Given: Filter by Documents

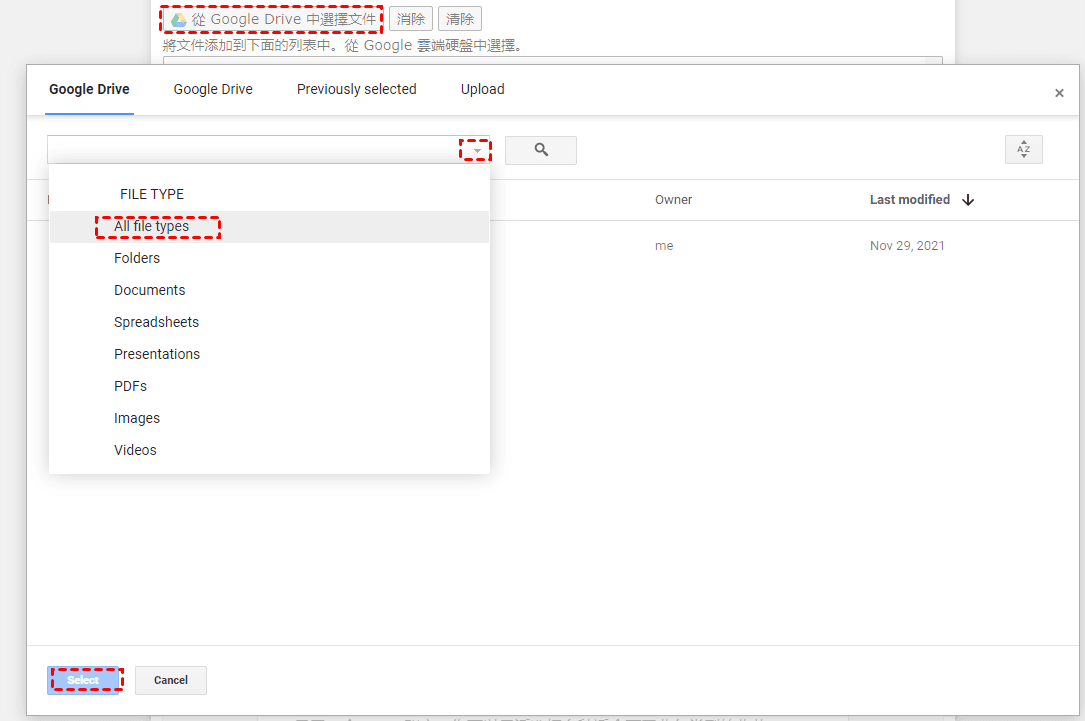Looking at the screenshot, I should pyautogui.click(x=269, y=290).
